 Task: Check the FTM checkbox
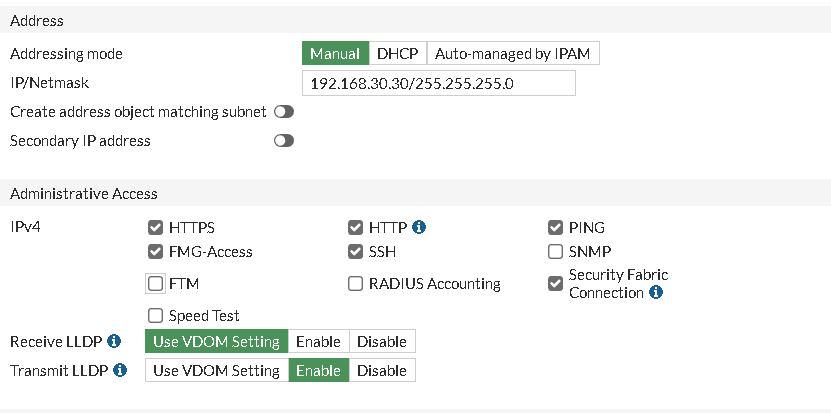coord(155,284)
